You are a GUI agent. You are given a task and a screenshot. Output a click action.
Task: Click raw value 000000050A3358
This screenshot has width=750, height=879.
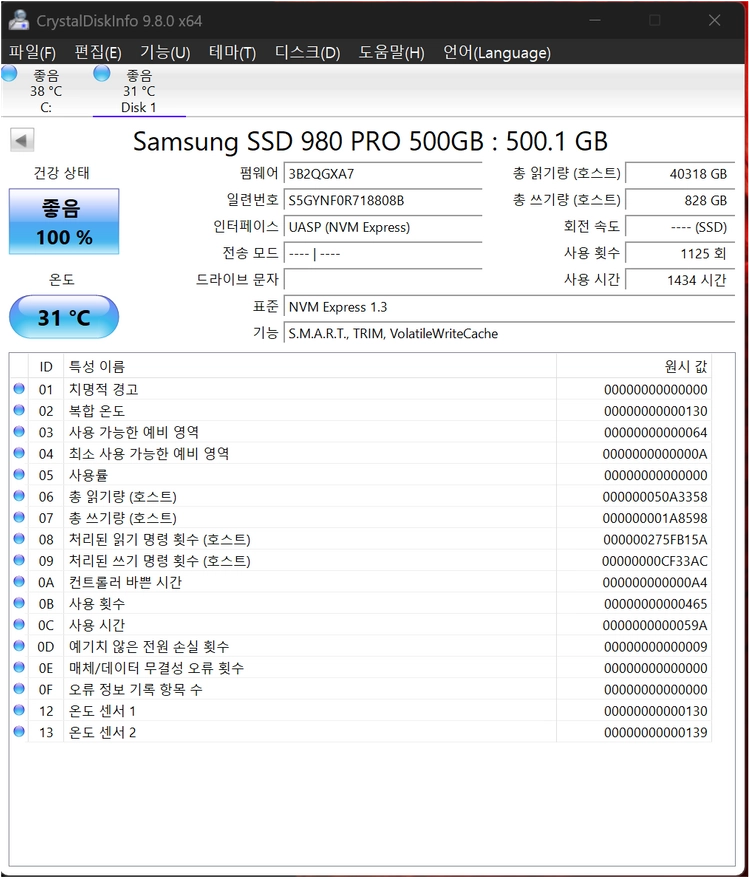click(655, 497)
